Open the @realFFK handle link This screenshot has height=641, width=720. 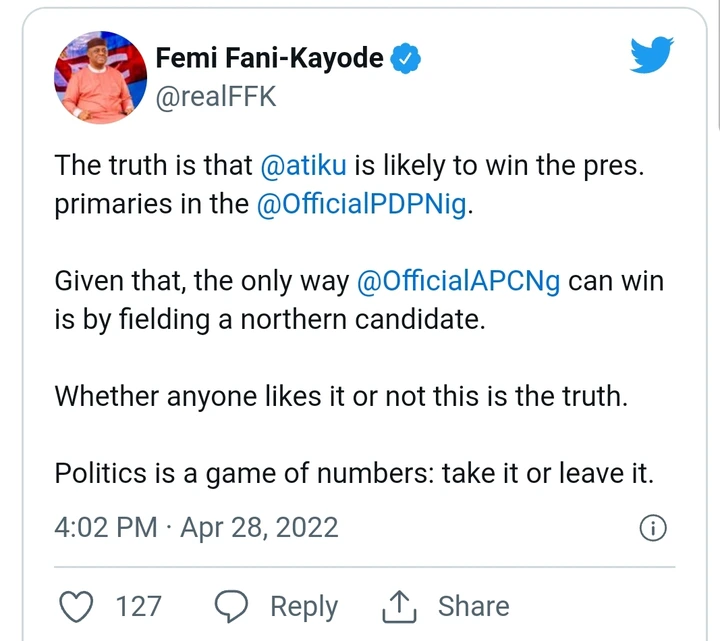pyautogui.click(x=215, y=96)
